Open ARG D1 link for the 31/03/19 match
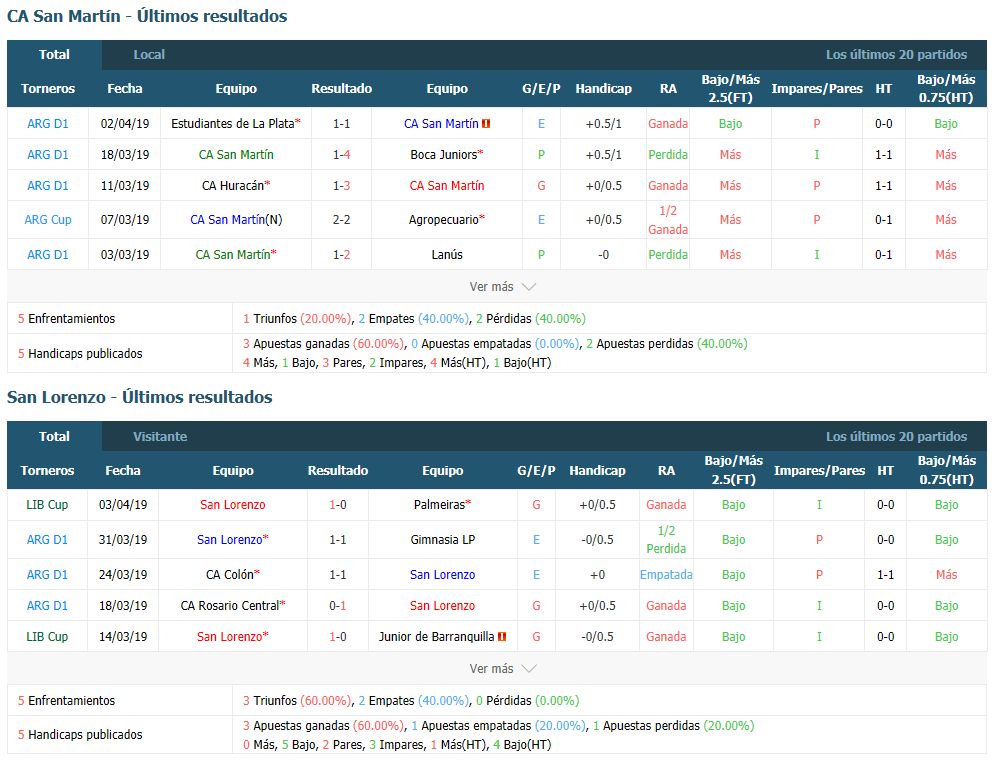The height and width of the screenshot is (761, 993). pos(47,540)
